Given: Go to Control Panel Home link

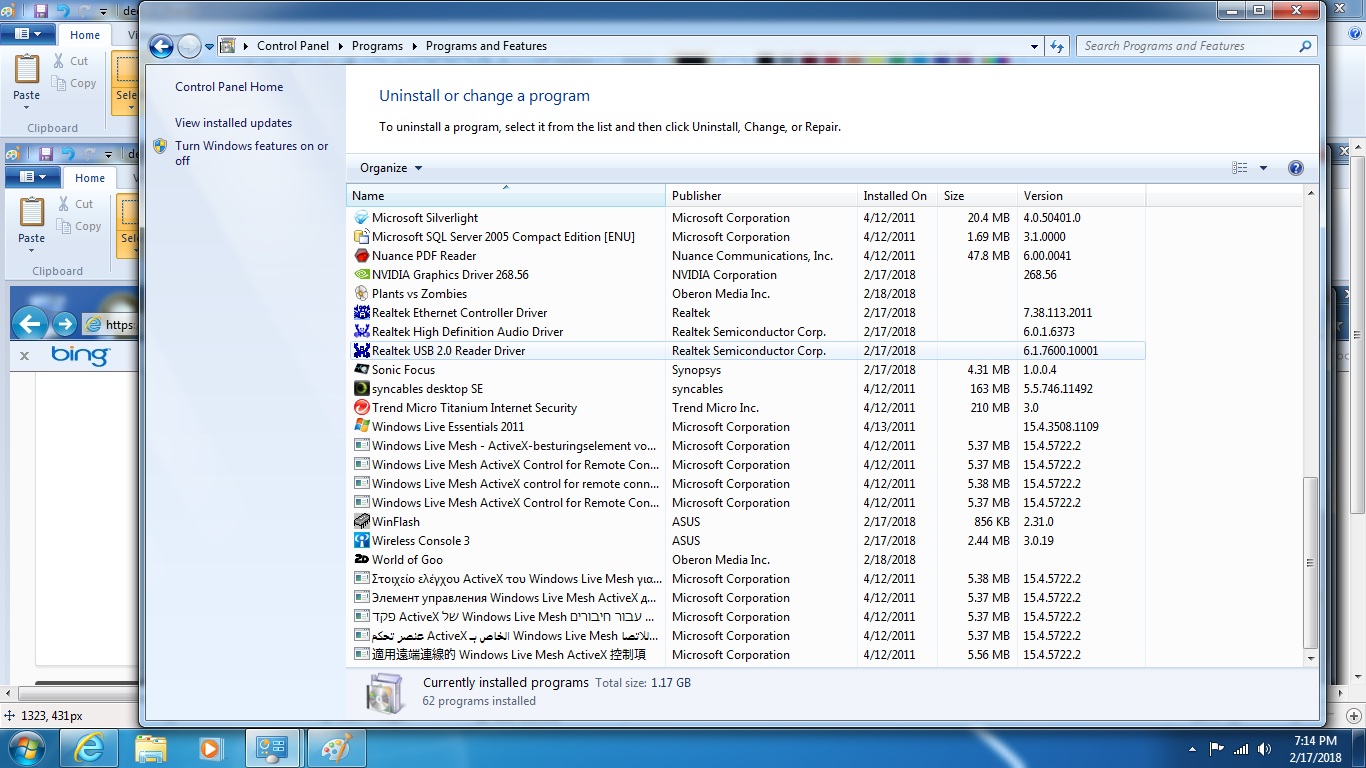Looking at the screenshot, I should click(229, 87).
